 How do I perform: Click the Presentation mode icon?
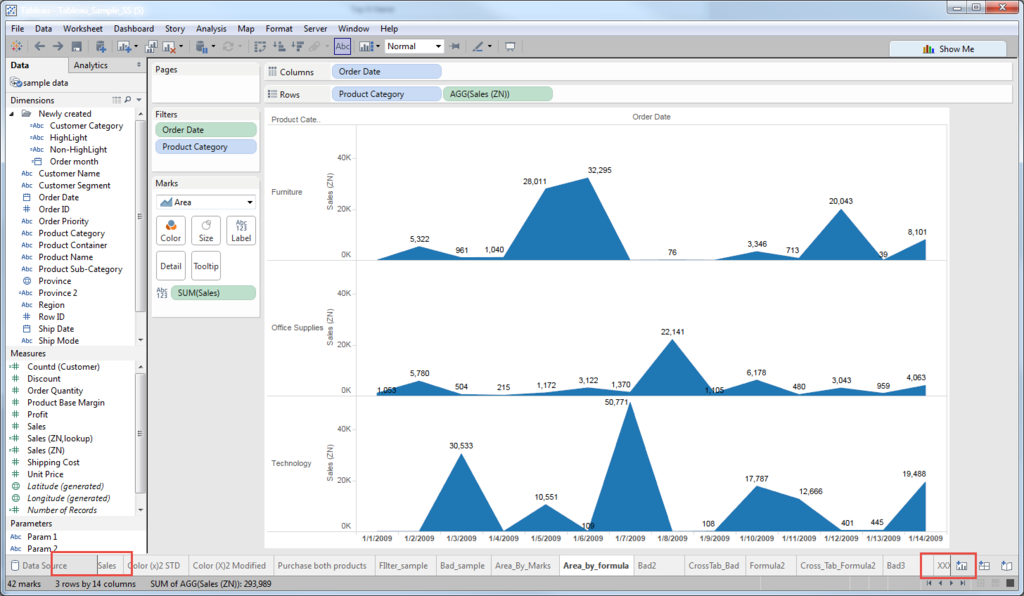click(510, 46)
